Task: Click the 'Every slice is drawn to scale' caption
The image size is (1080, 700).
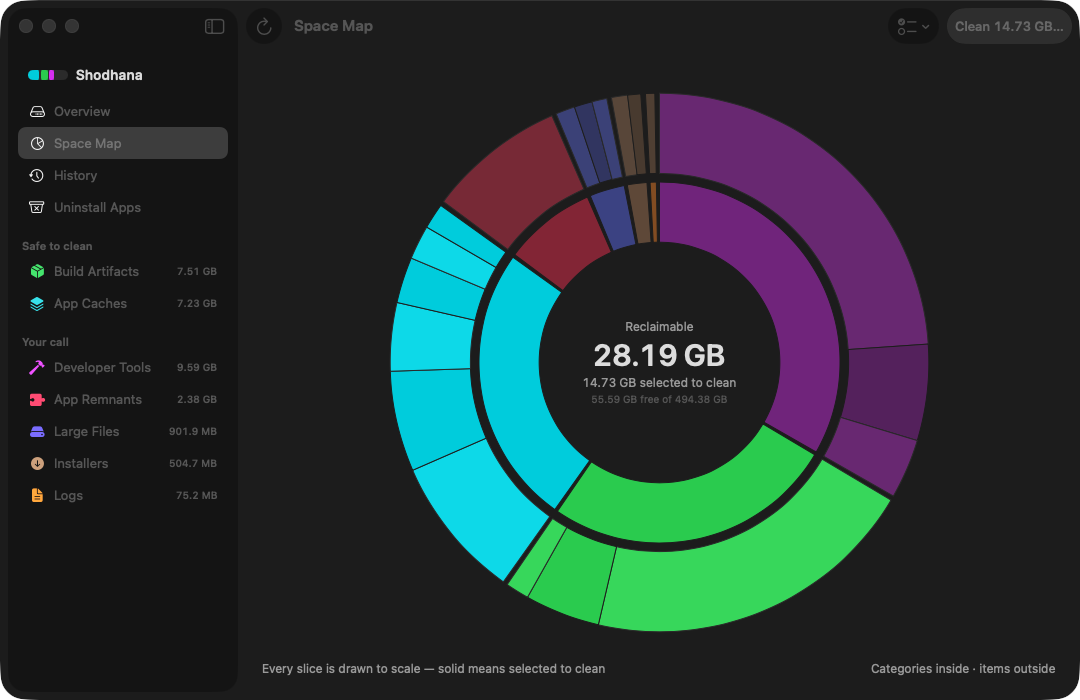Action: tap(433, 668)
